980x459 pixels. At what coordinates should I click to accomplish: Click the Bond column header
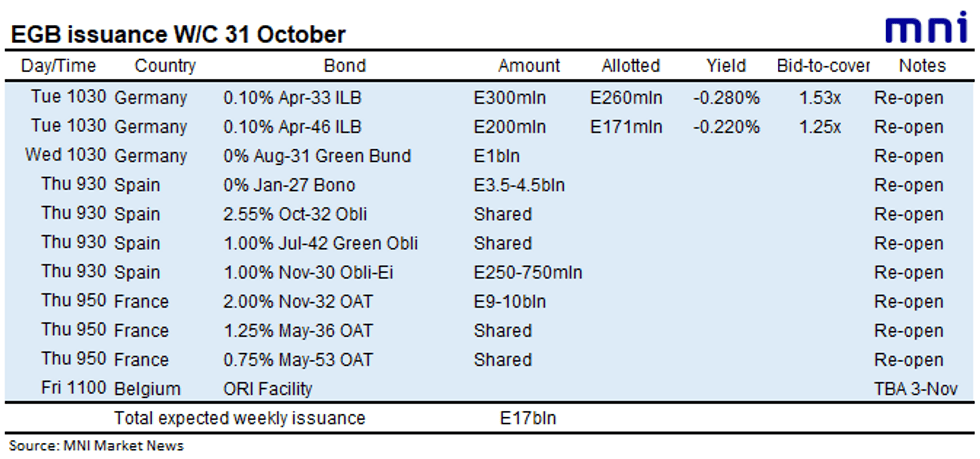click(x=345, y=66)
